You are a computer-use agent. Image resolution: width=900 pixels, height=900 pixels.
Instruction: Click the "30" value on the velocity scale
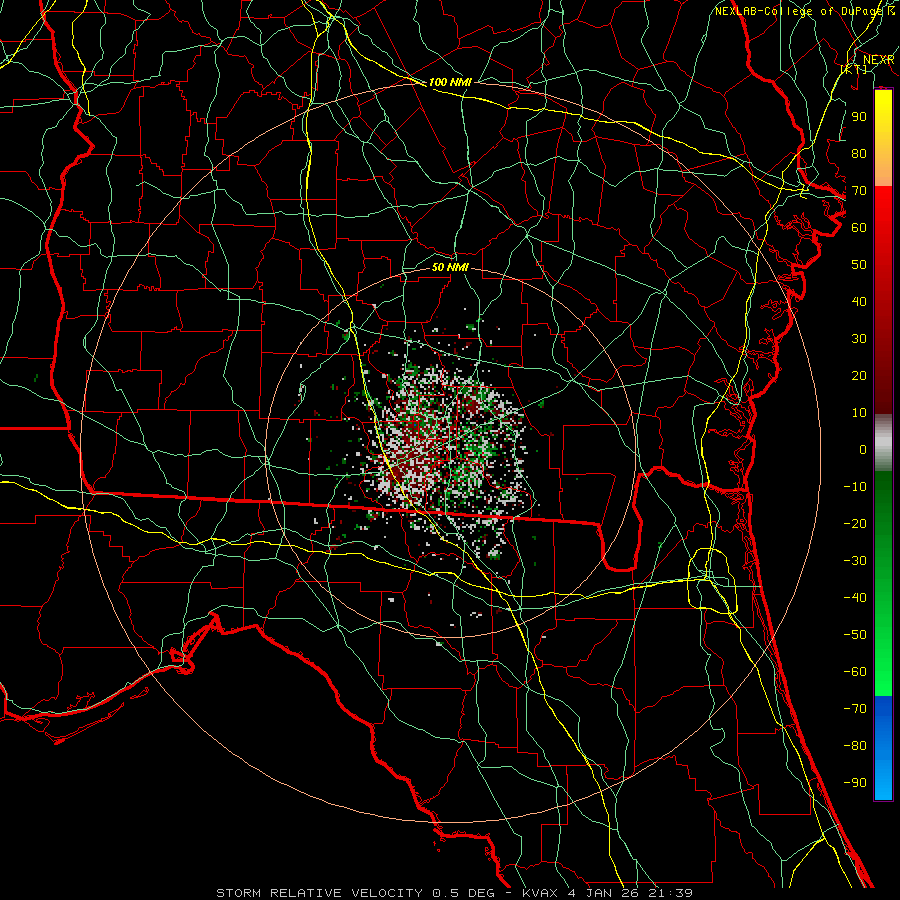pos(859,339)
